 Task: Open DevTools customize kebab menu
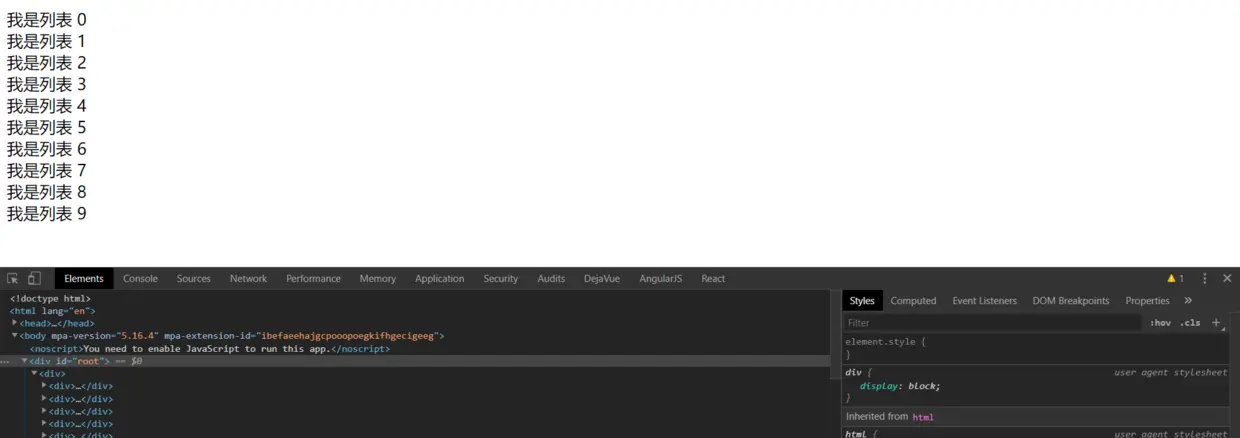click(x=1205, y=278)
